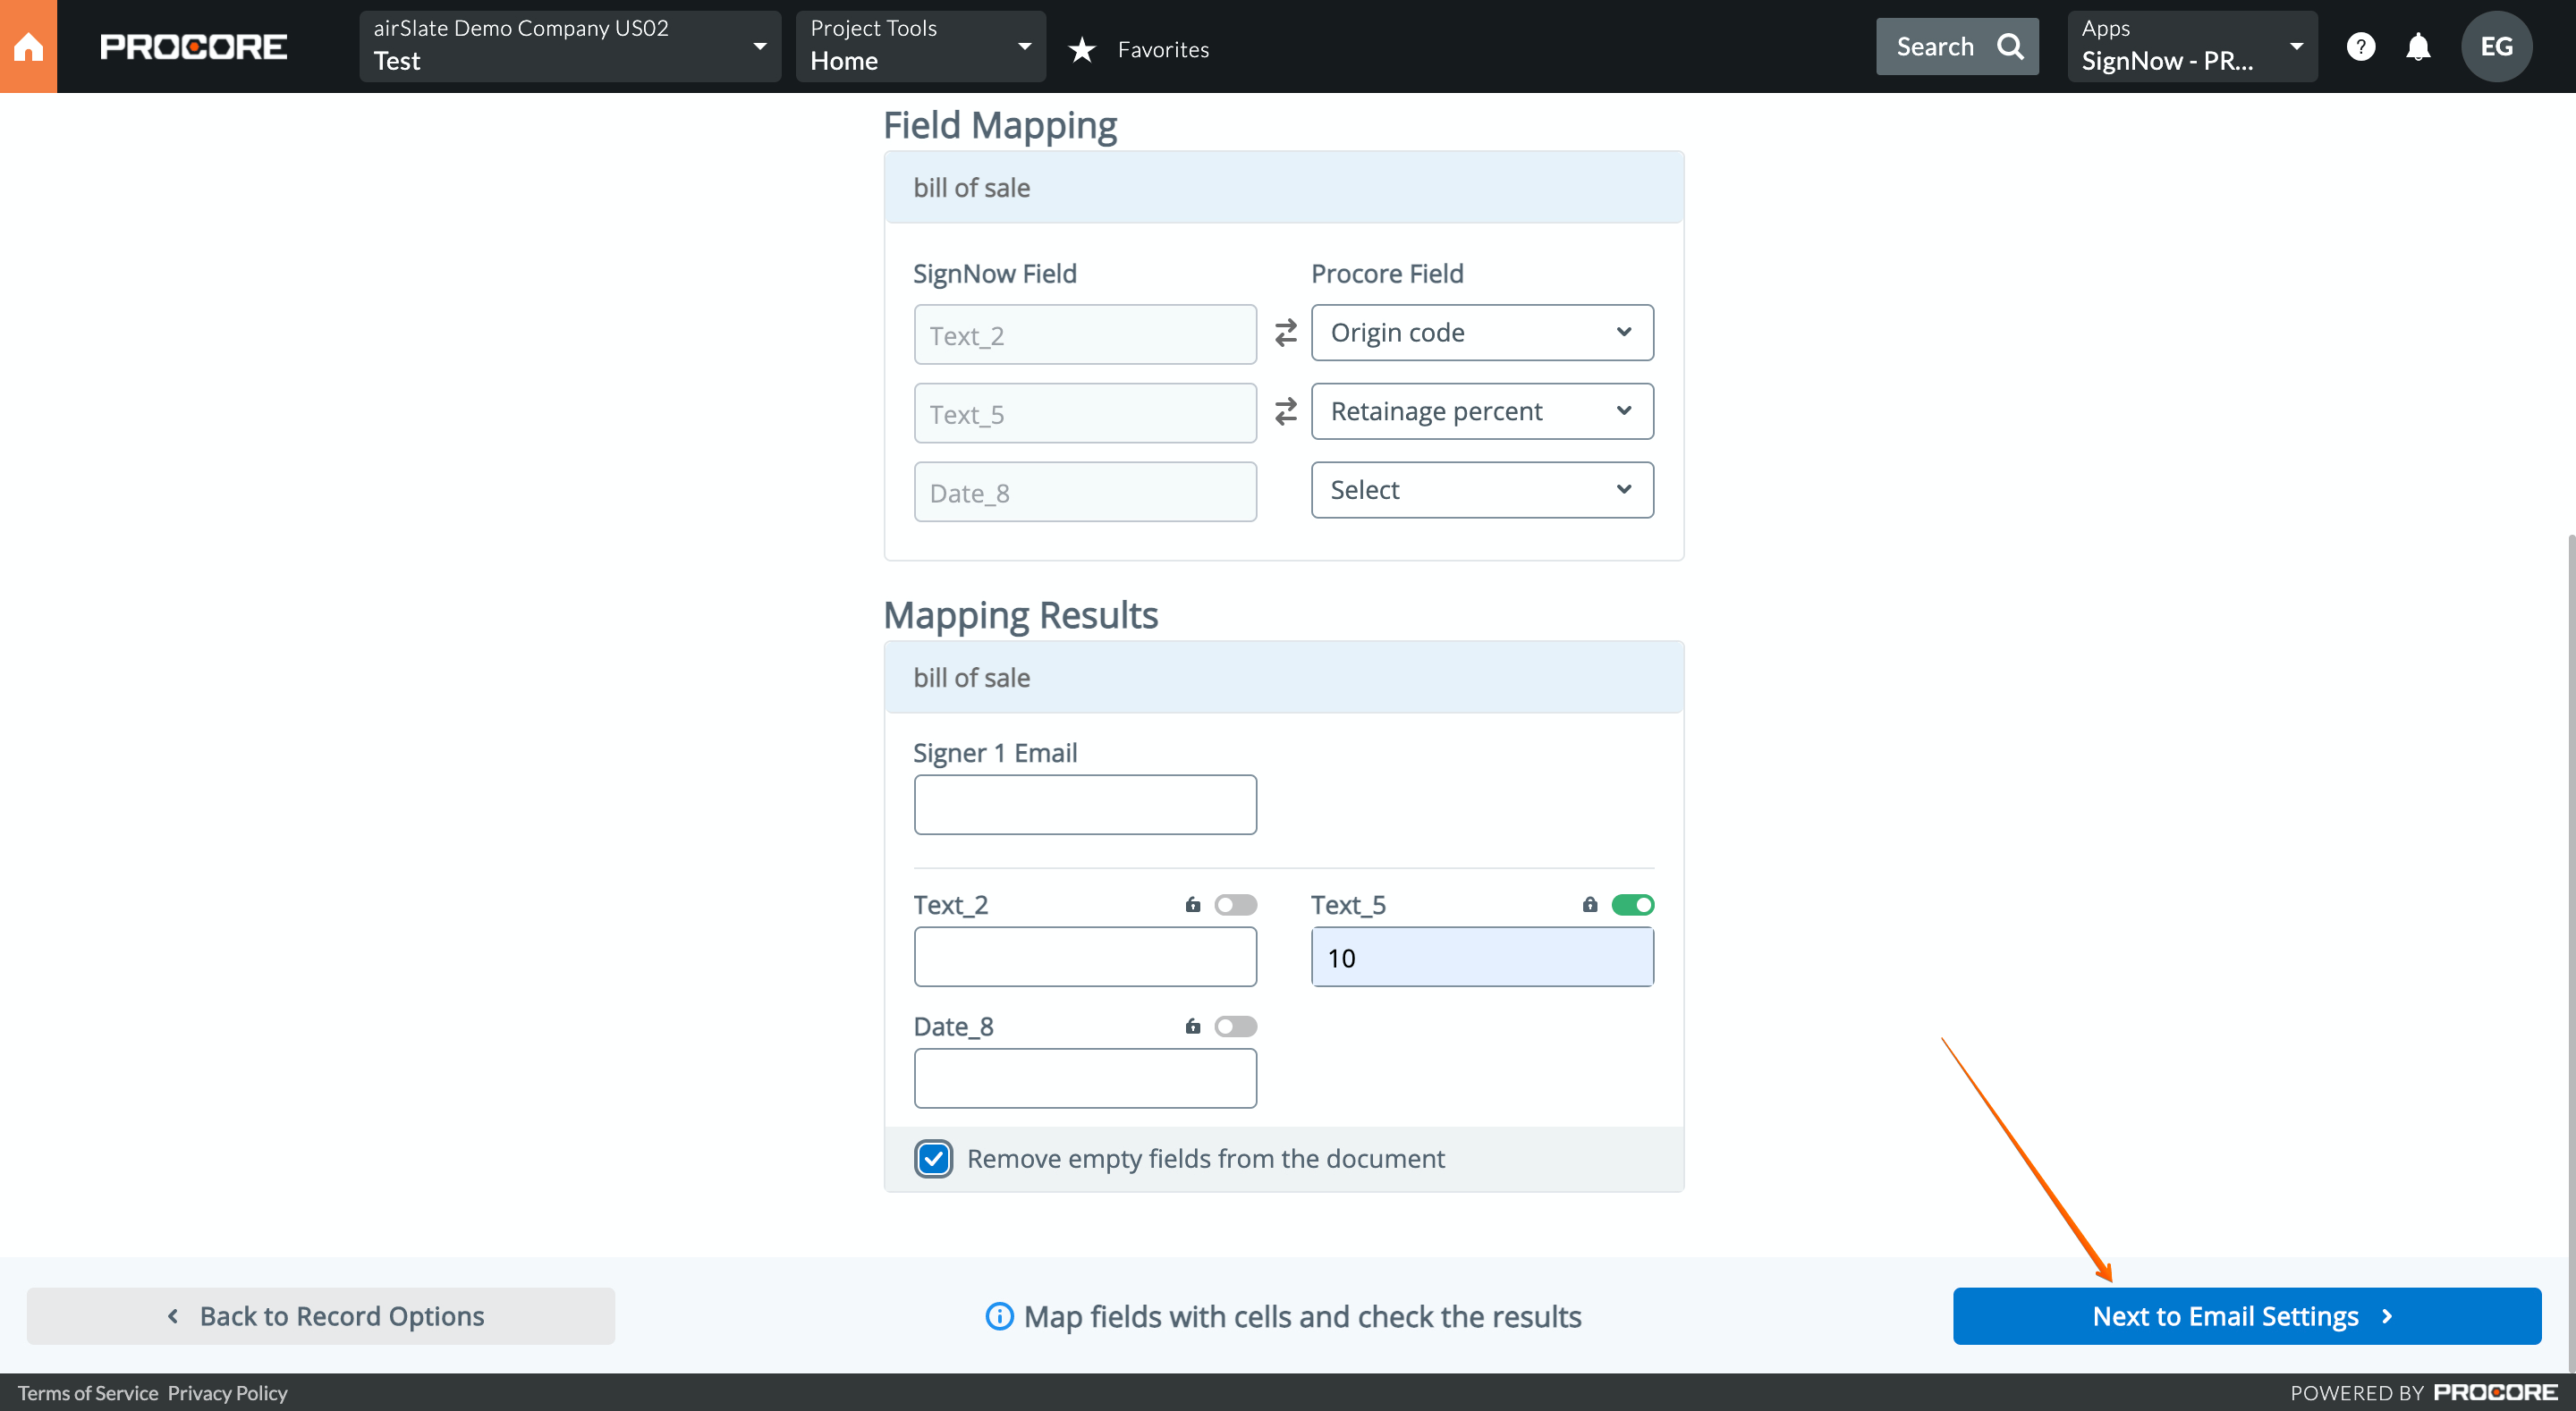The width and height of the screenshot is (2576, 1411).
Task: Uncheck Remove empty fields from the document
Action: (933, 1158)
